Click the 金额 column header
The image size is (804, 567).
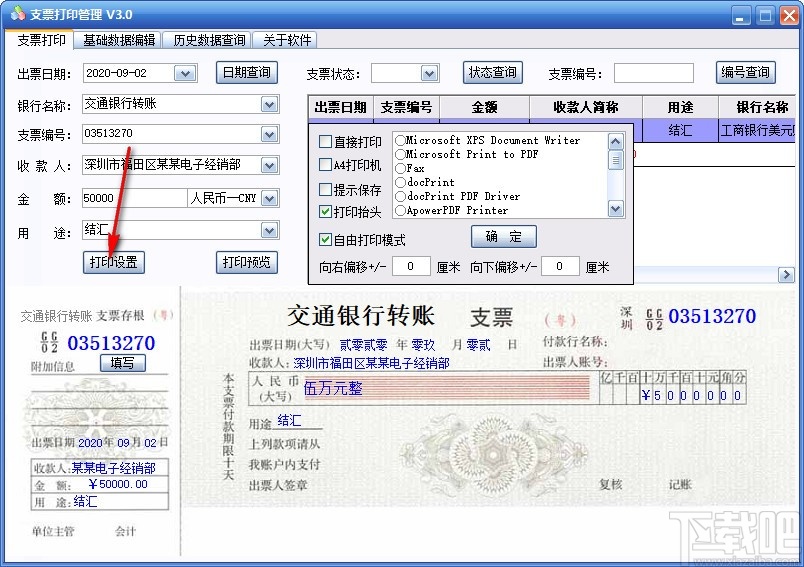coord(484,108)
